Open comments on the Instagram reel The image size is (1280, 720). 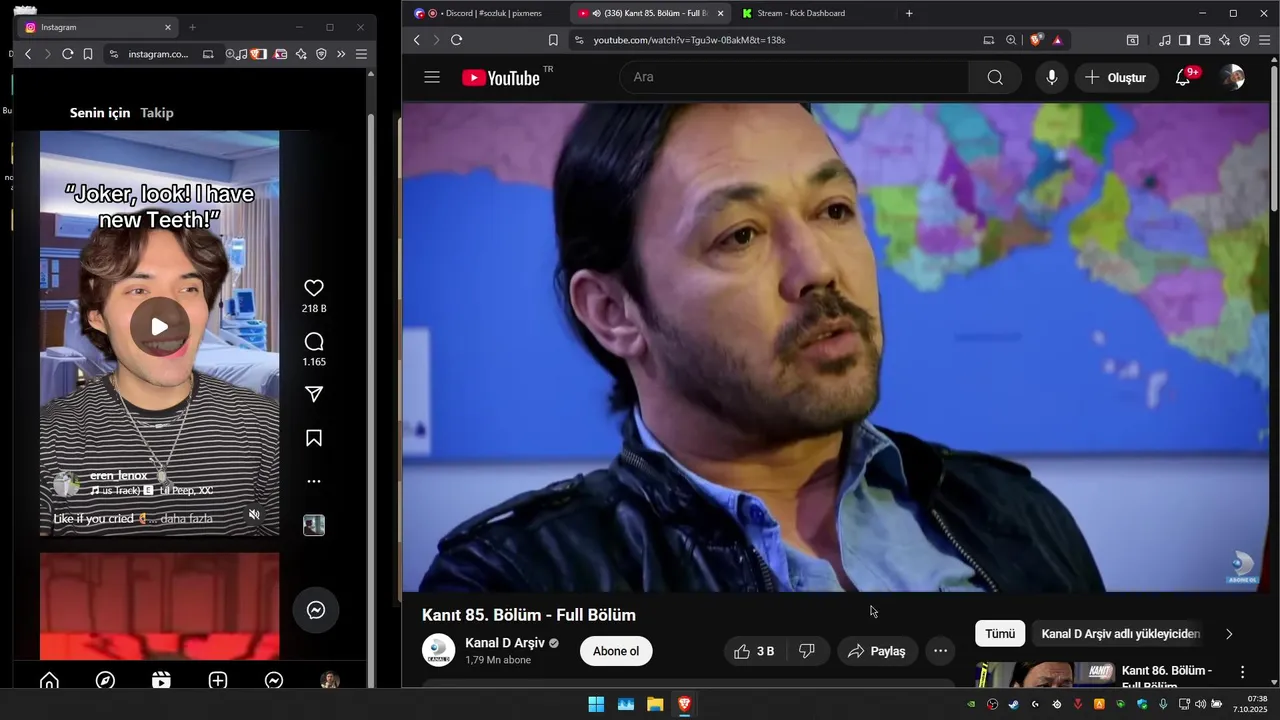[x=314, y=341]
